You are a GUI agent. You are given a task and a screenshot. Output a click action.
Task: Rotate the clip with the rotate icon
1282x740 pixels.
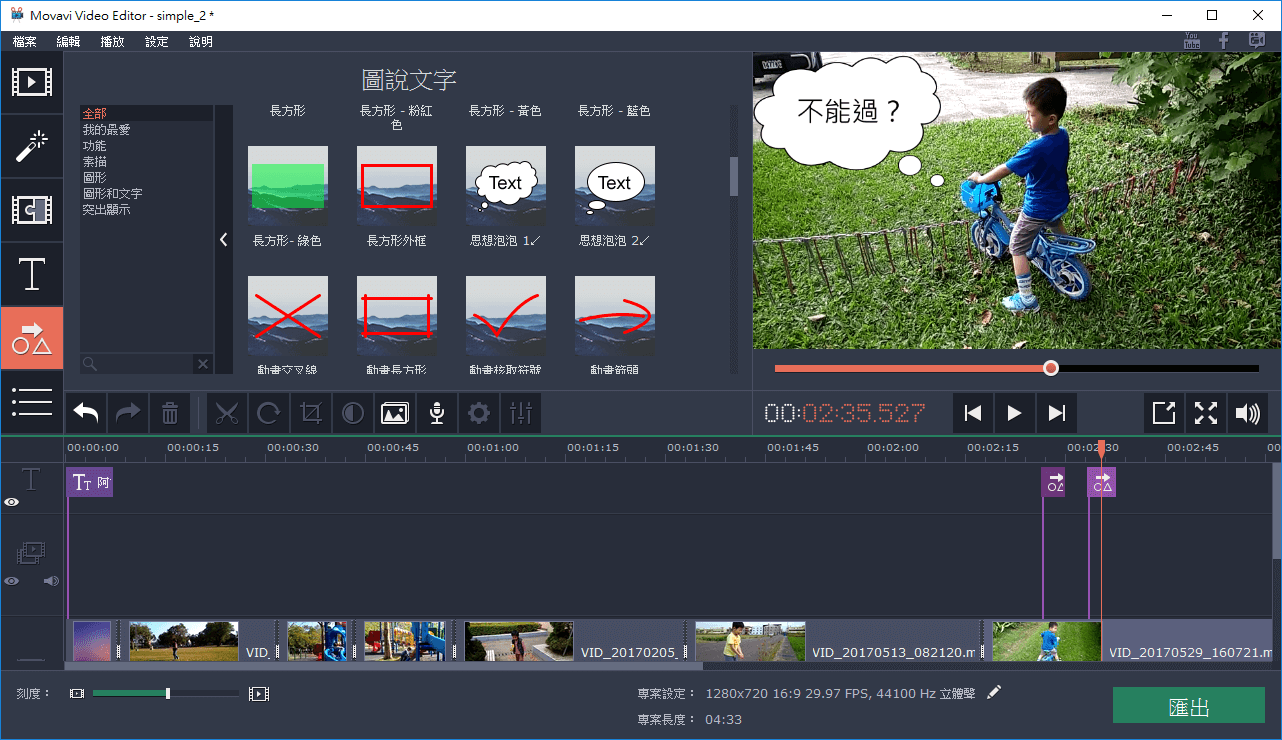(x=269, y=413)
